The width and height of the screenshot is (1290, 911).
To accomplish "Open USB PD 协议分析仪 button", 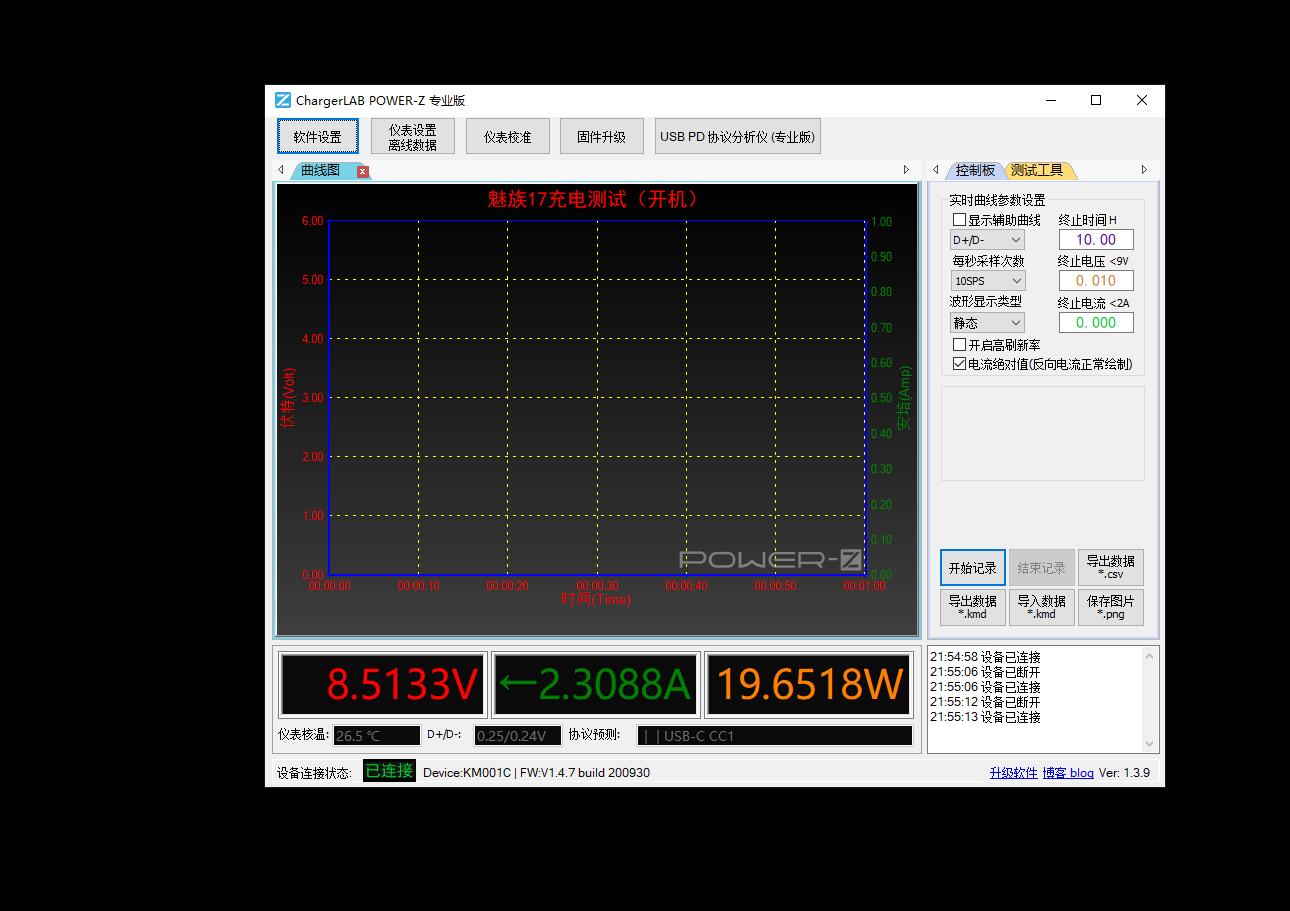I will tap(737, 137).
